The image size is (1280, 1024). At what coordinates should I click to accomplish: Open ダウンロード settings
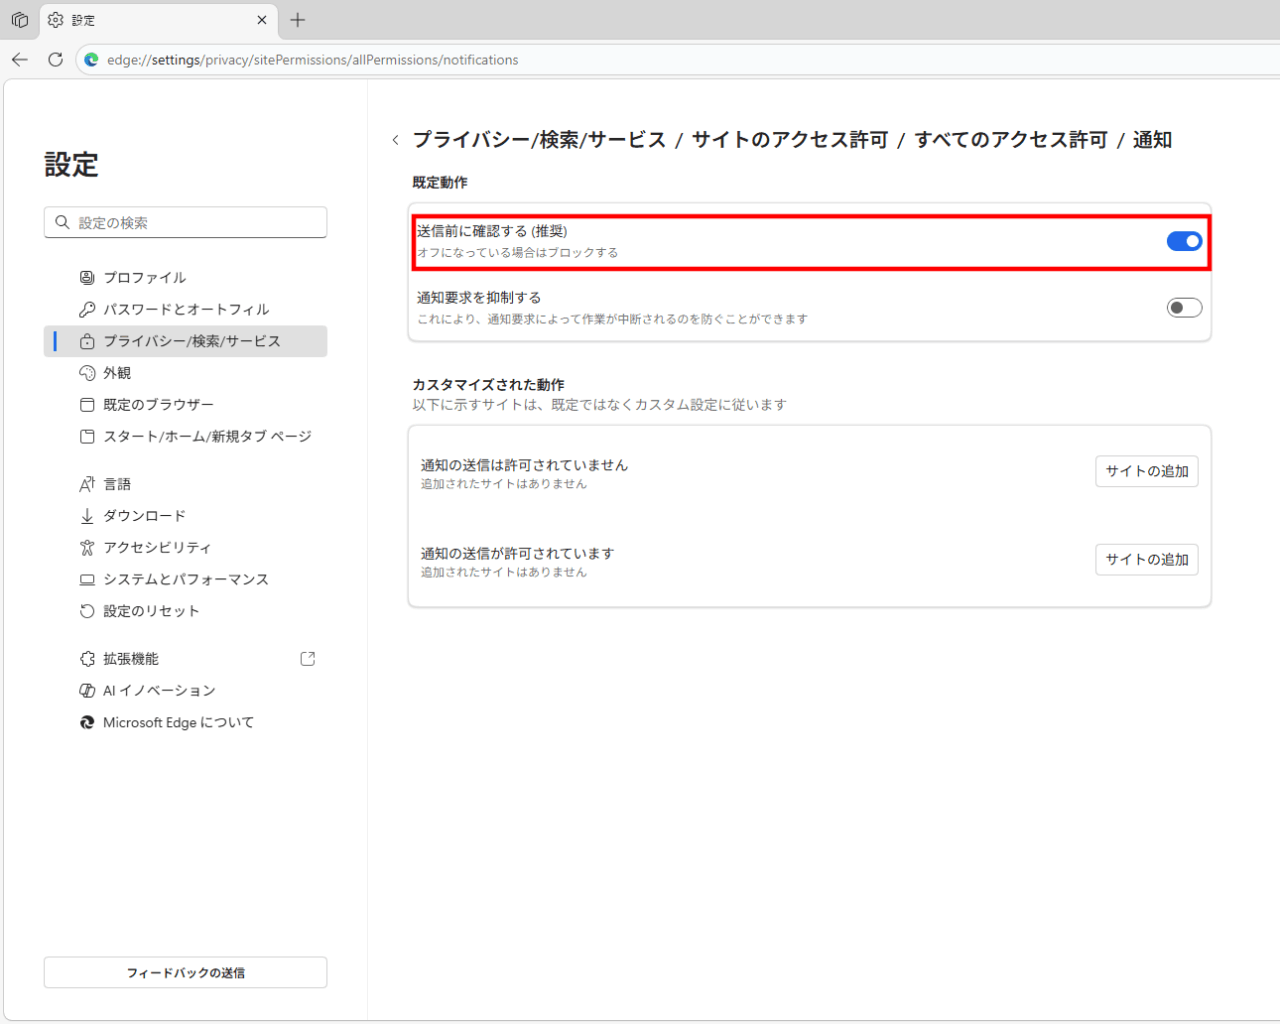click(144, 516)
